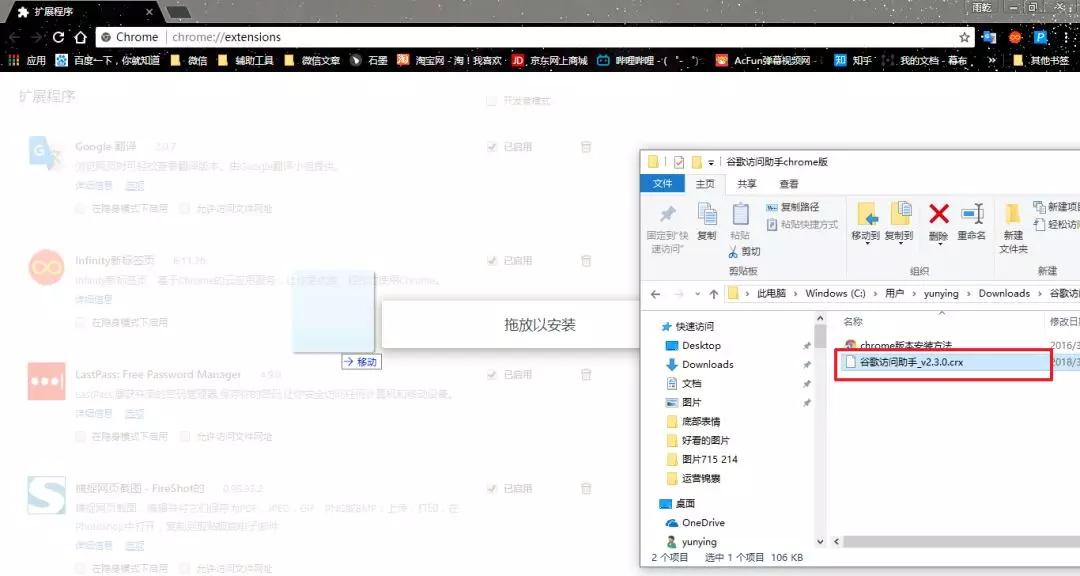This screenshot has height=576, width=1080.
Task: Toggle Infinity 在隐身模式下启用 checkbox
Action: tap(80, 322)
